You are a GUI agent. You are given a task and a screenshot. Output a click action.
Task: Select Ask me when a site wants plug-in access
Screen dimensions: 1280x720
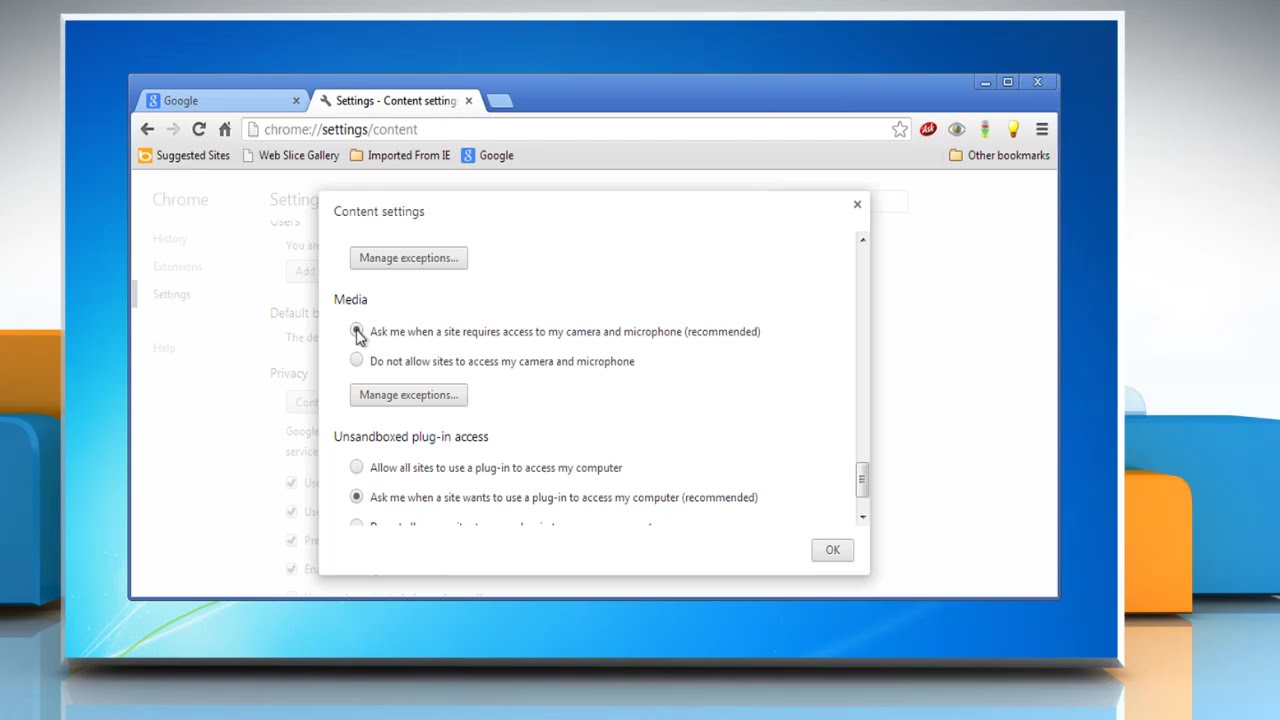[357, 496]
